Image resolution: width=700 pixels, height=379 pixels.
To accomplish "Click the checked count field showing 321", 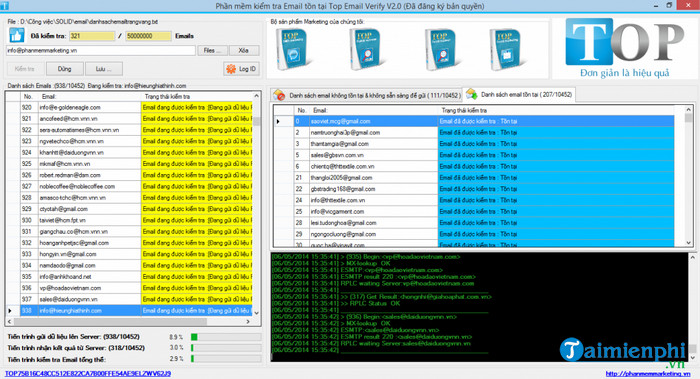I will (x=92, y=36).
